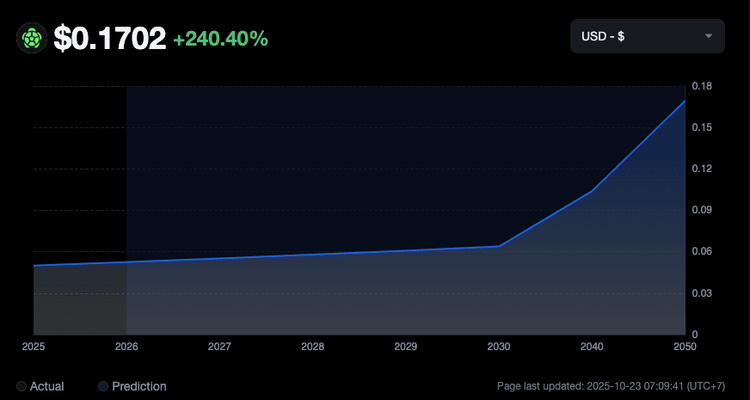Click the 2029 x-axis label
The width and height of the screenshot is (750, 400).
[406, 346]
